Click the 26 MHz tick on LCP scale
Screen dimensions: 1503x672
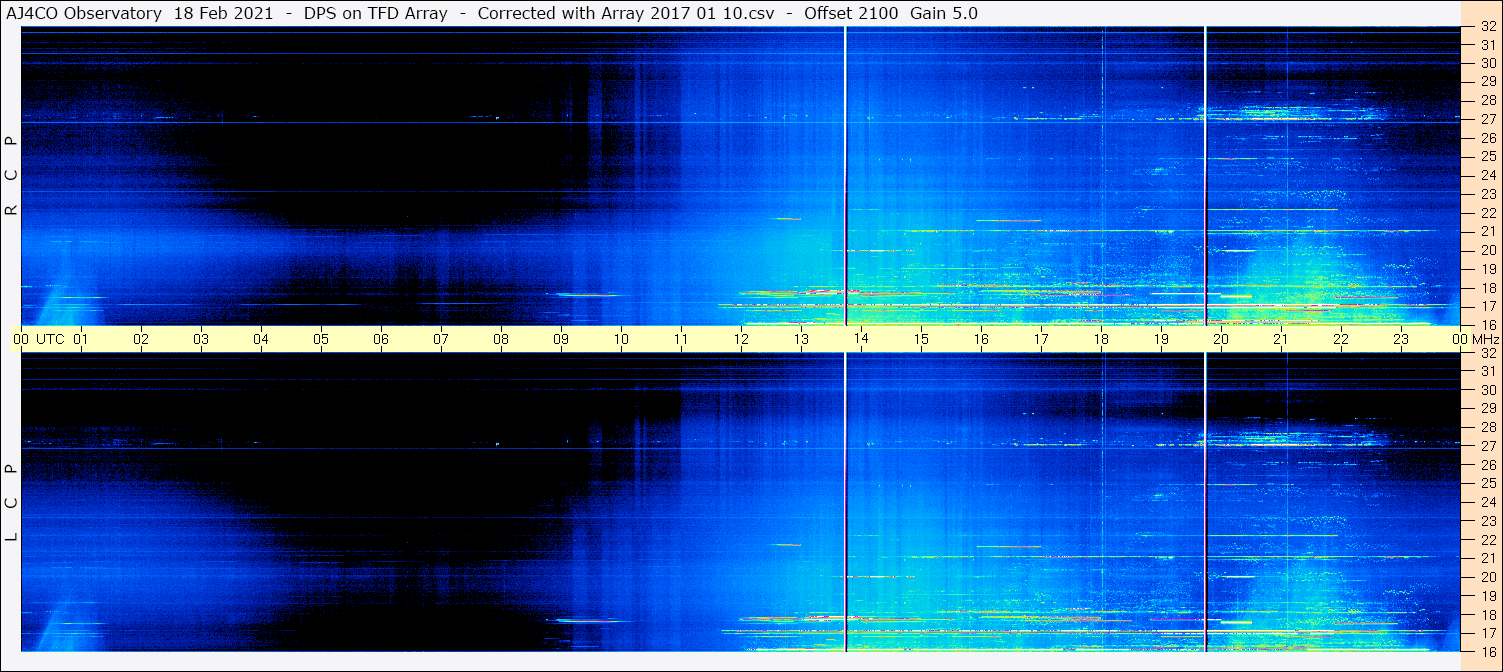pyautogui.click(x=1488, y=465)
